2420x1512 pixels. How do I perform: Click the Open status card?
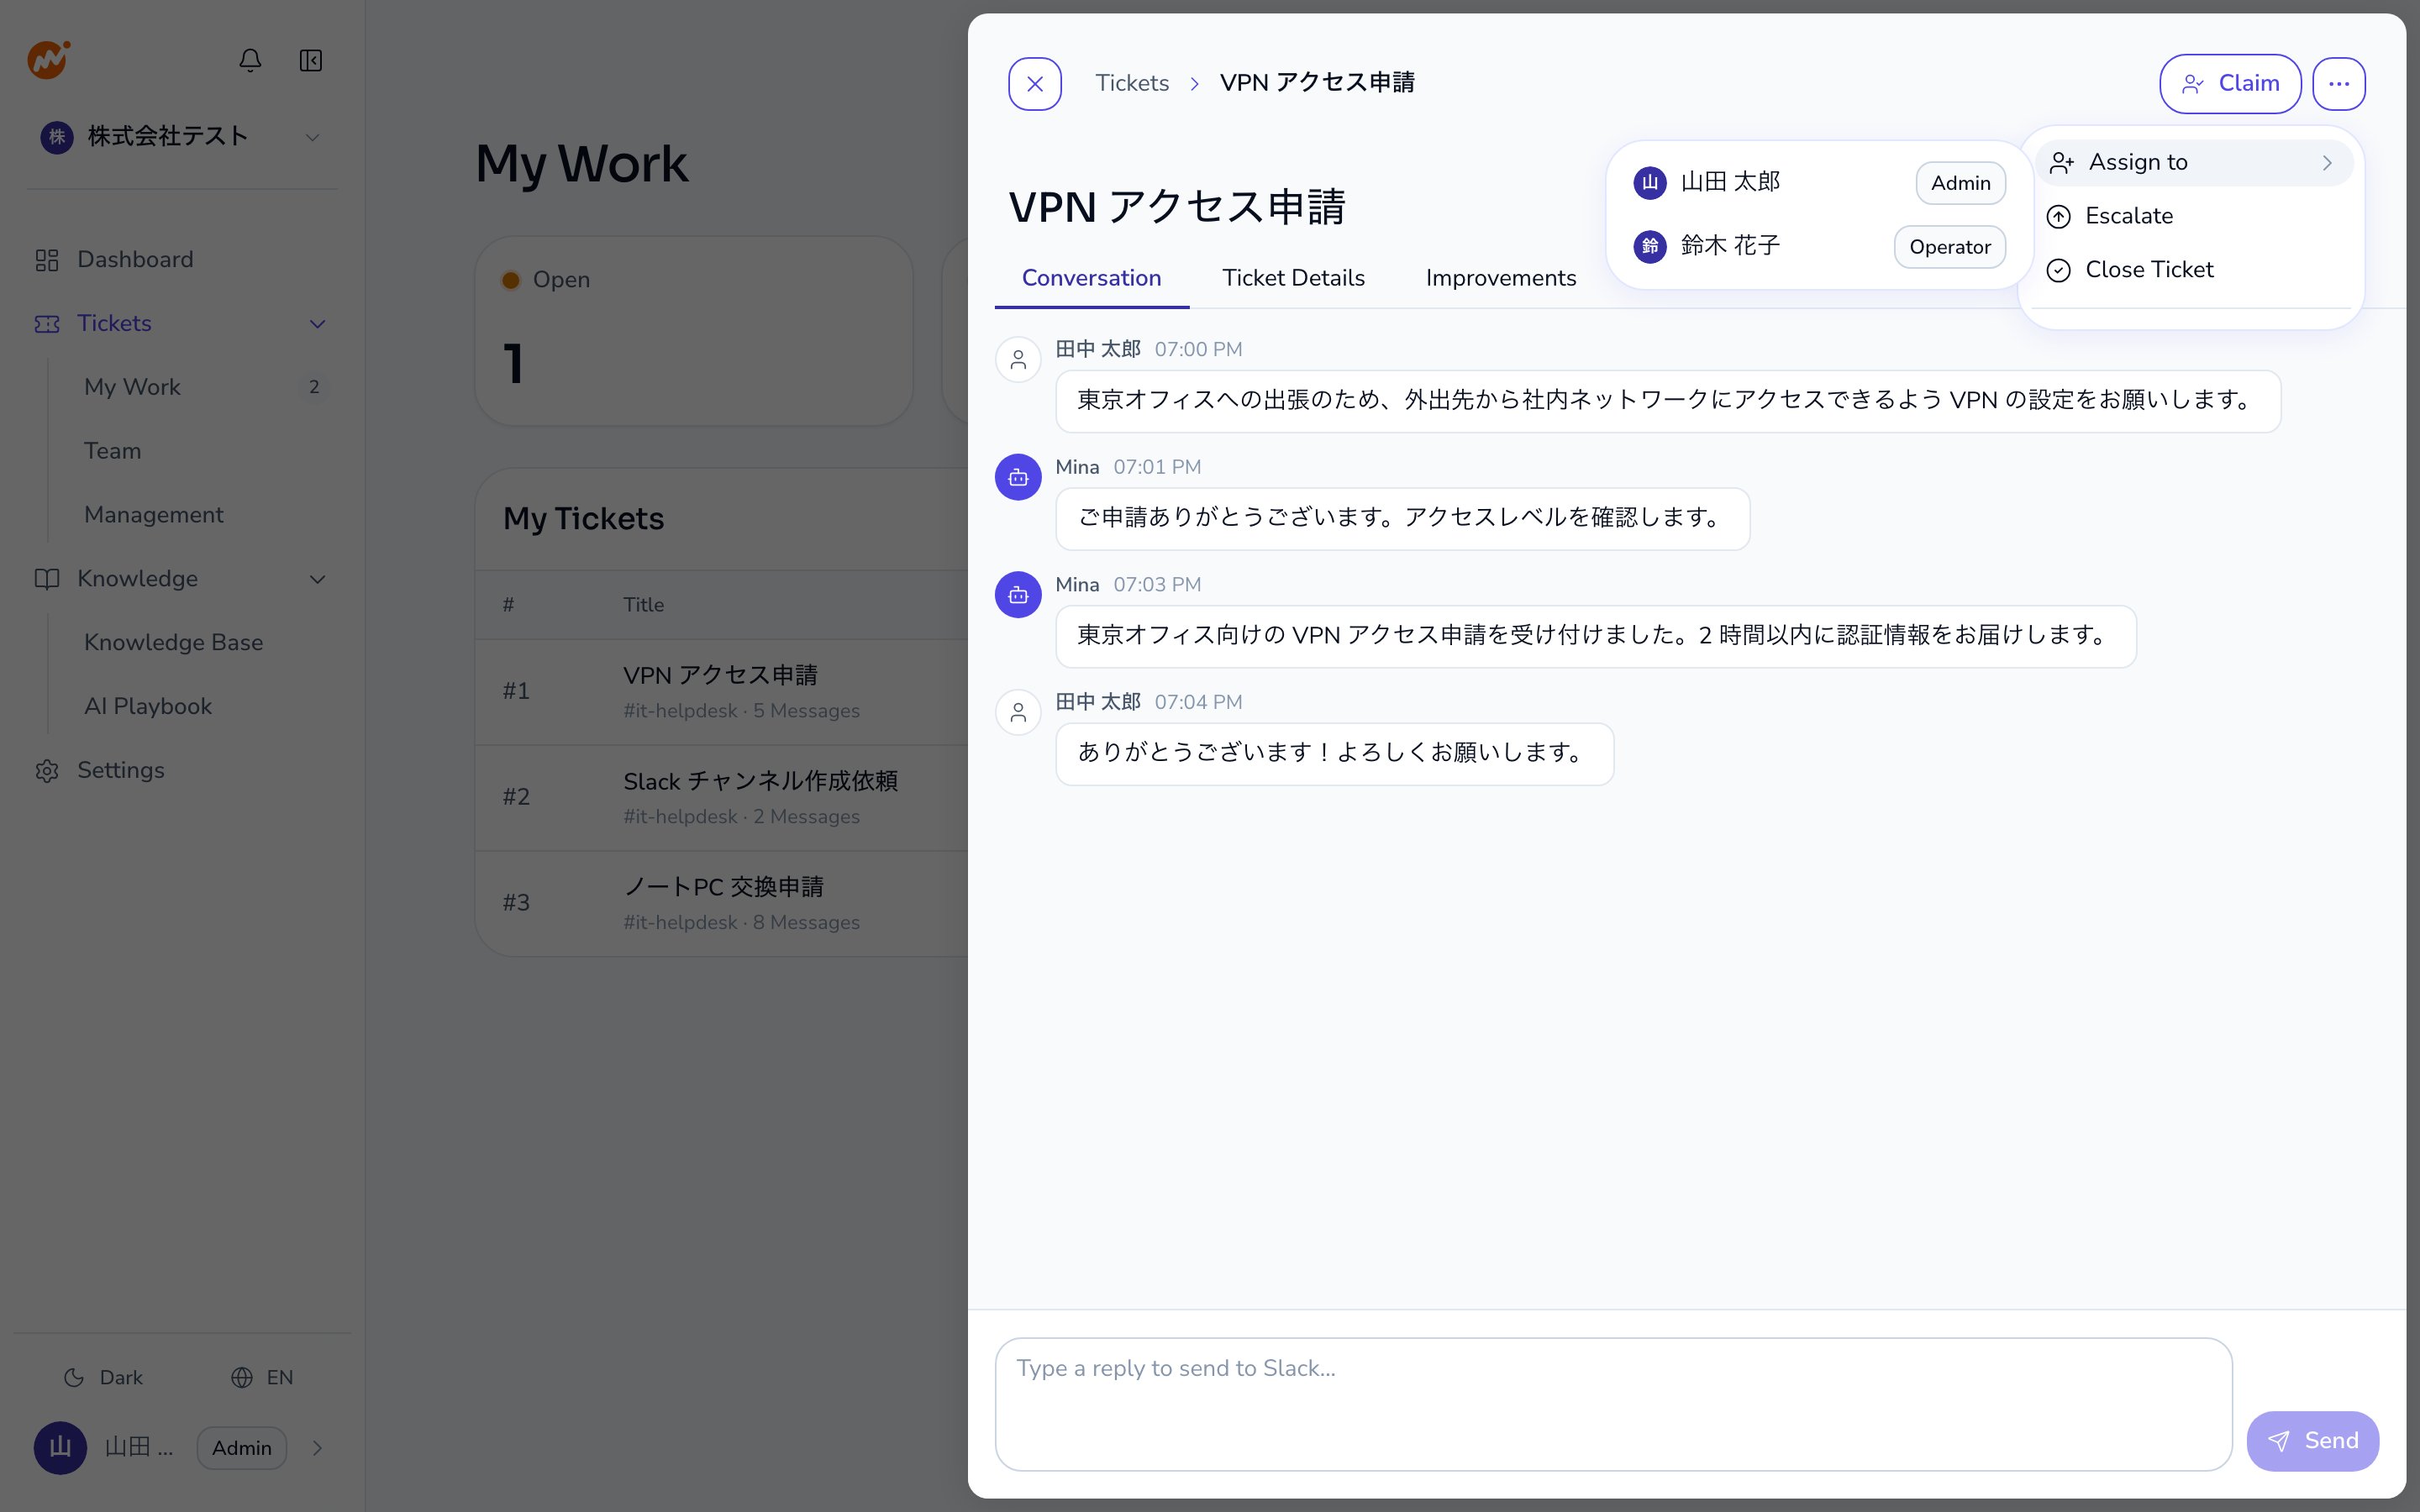coord(694,331)
